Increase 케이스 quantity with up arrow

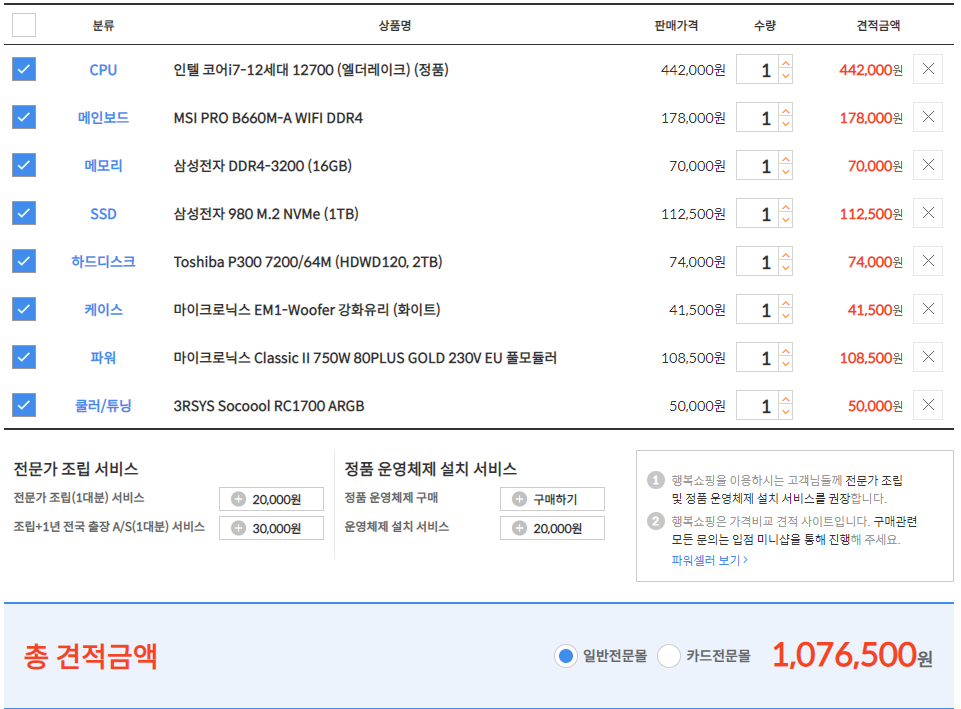click(786, 303)
